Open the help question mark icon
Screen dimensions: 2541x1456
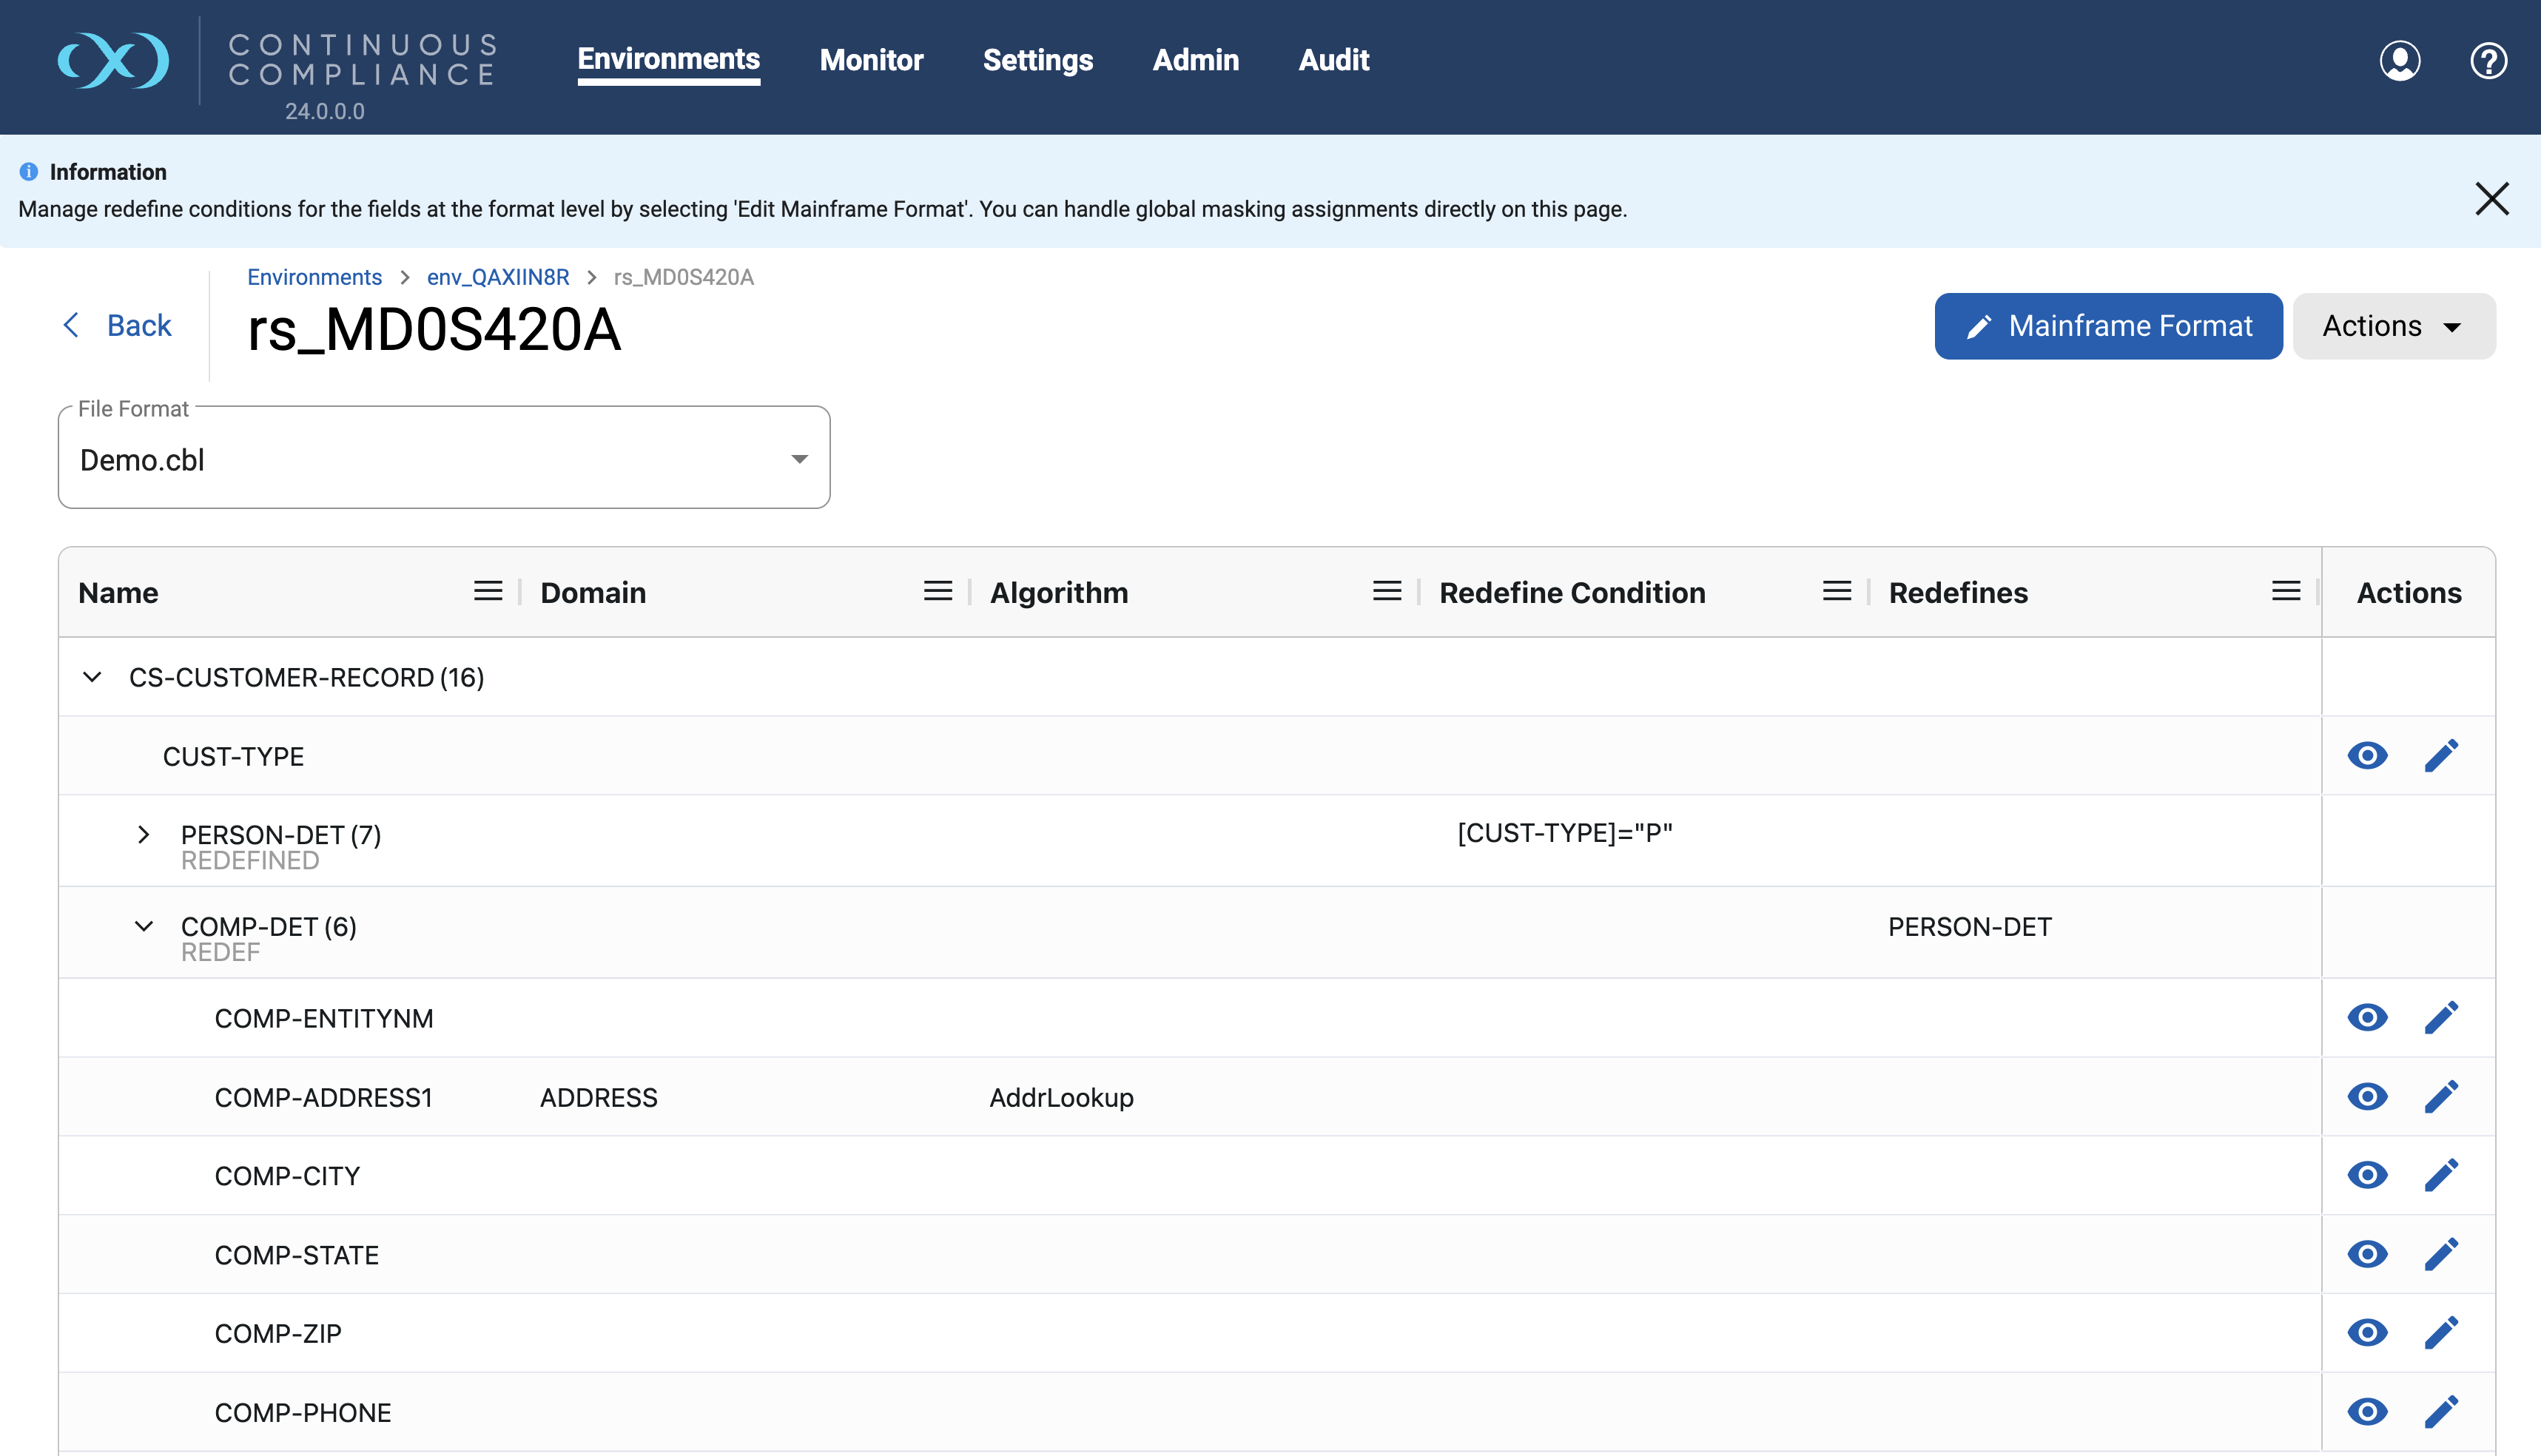click(x=2488, y=60)
